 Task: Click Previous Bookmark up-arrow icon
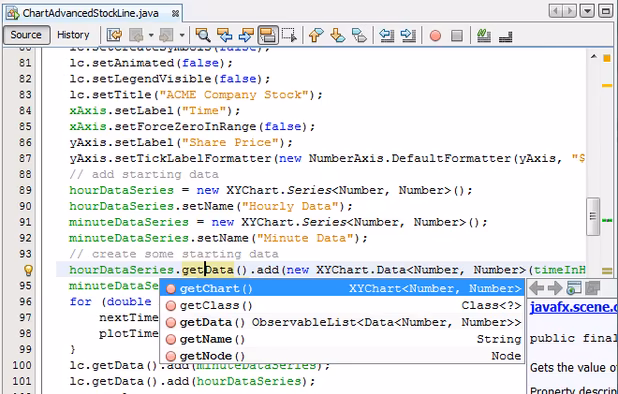316,35
